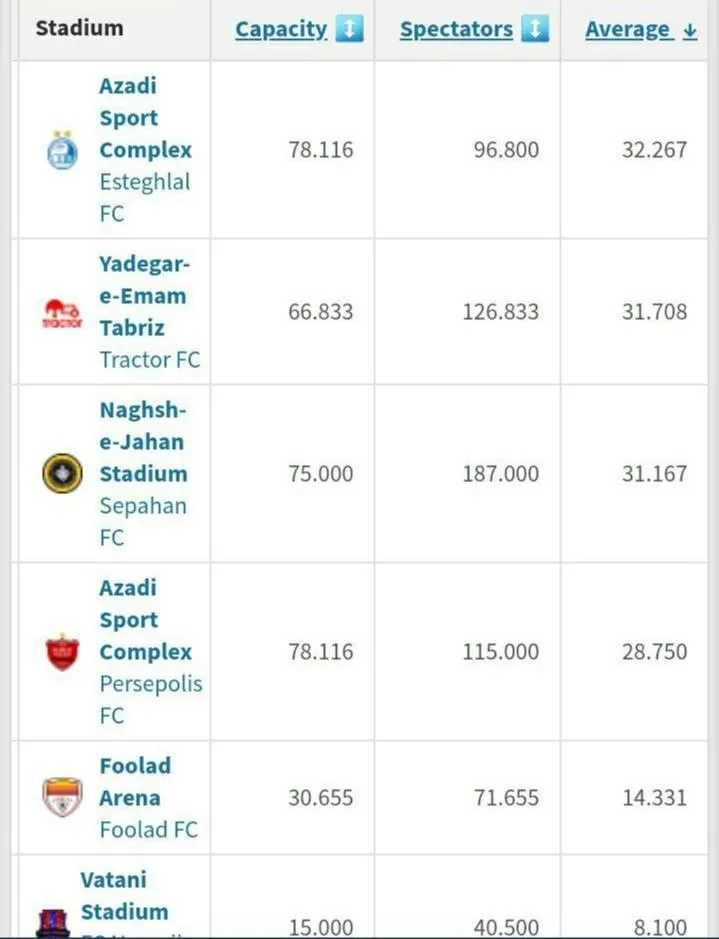Sort table by Average column header

[x=627, y=29]
